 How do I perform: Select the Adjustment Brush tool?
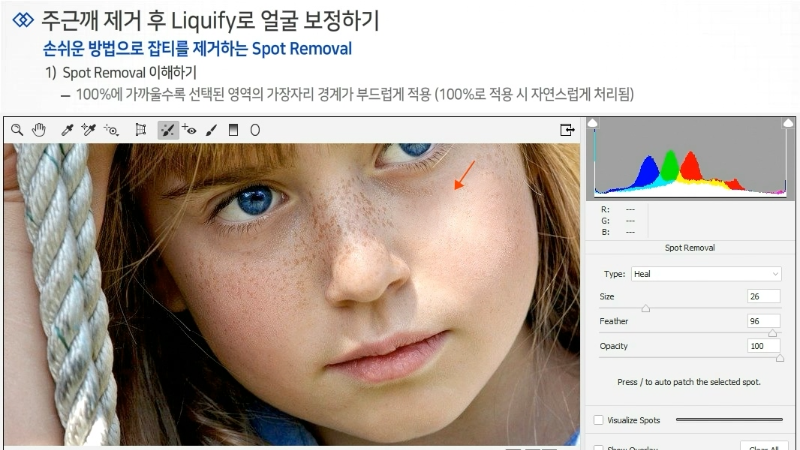click(x=211, y=130)
